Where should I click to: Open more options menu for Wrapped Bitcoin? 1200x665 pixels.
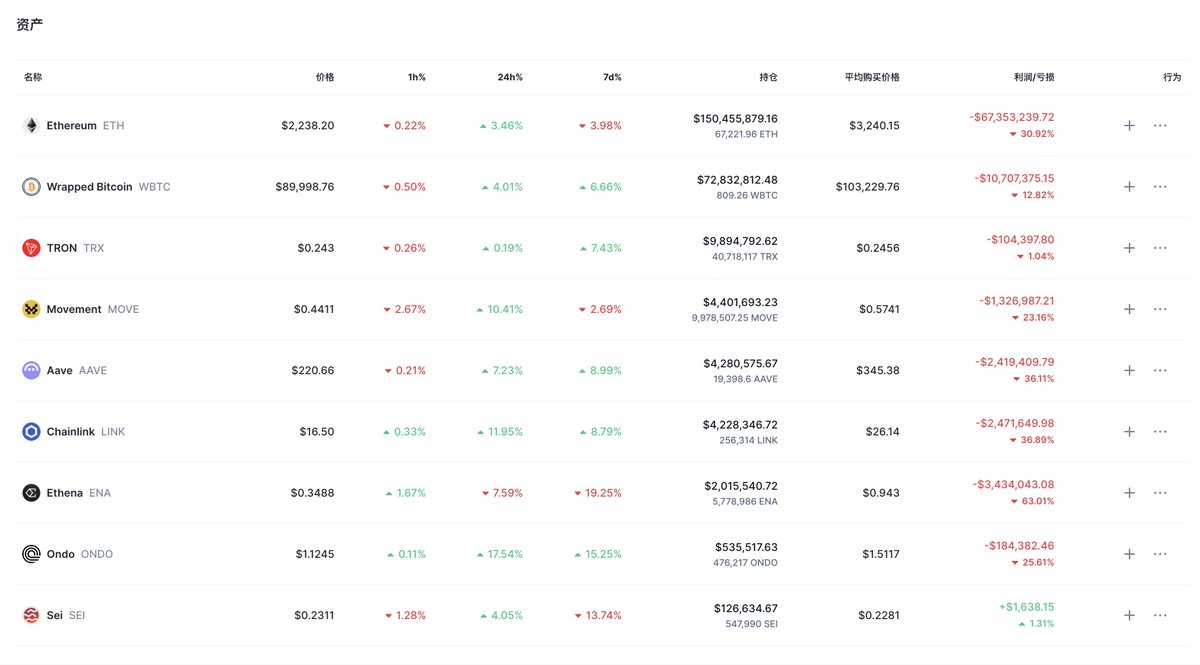point(1160,187)
